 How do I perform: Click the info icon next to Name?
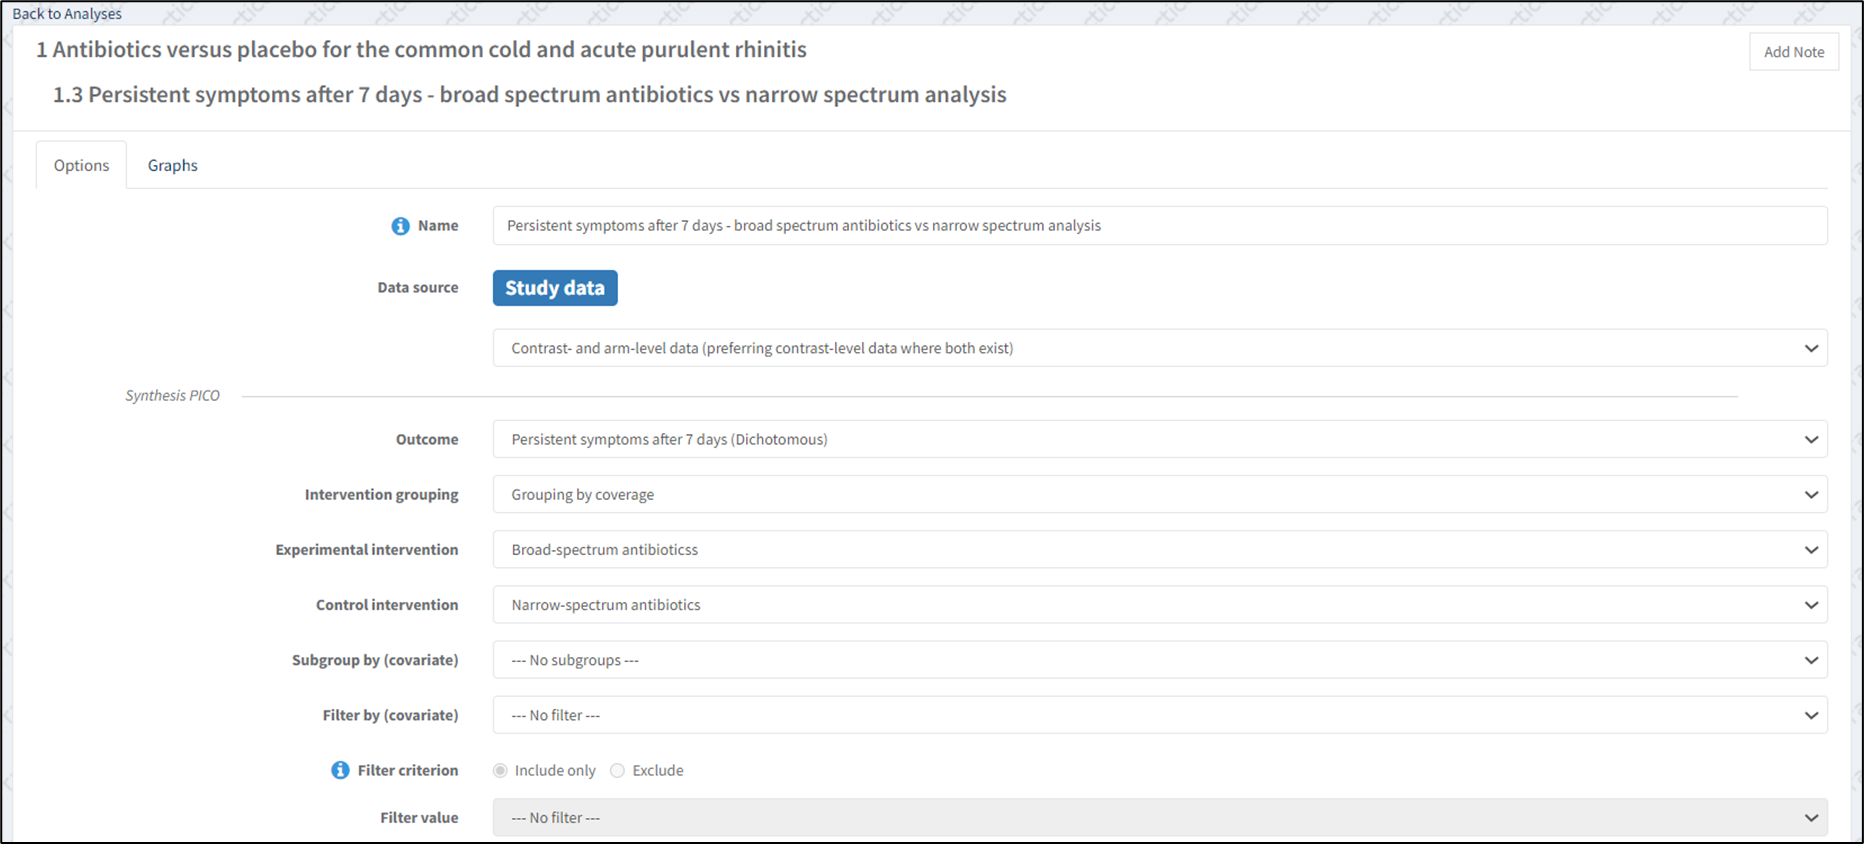(x=400, y=226)
